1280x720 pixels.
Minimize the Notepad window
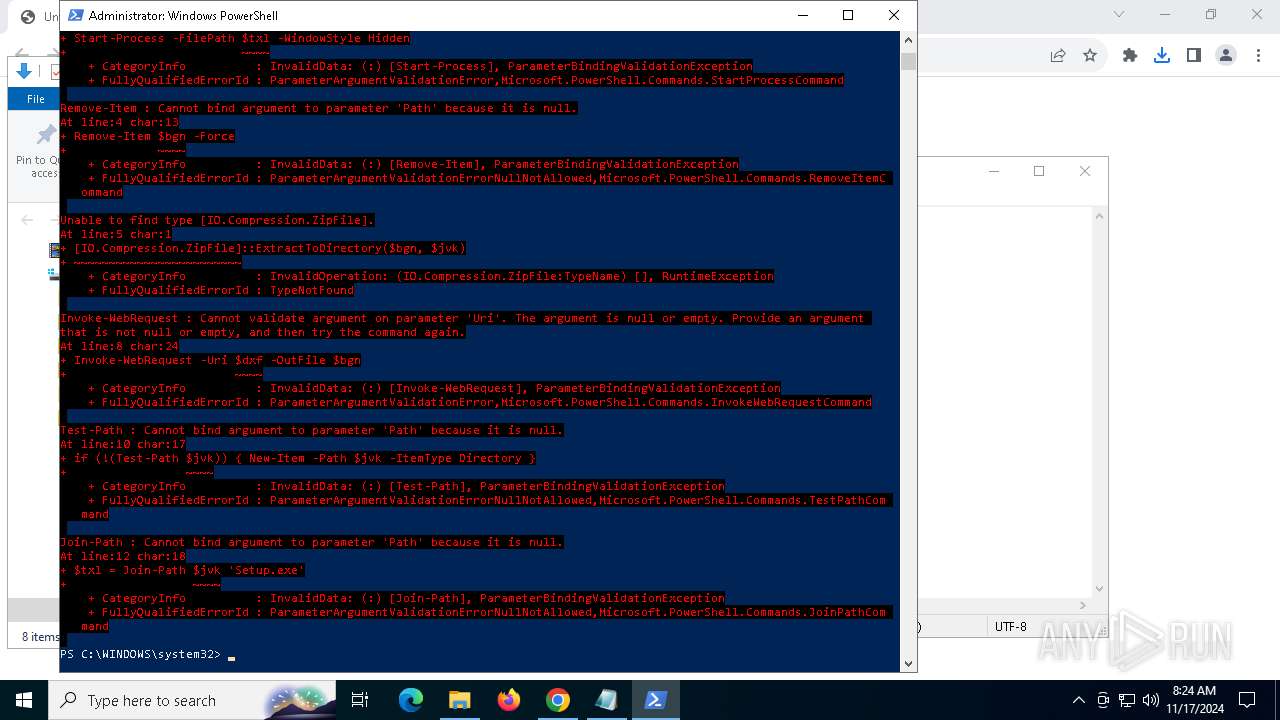993,171
